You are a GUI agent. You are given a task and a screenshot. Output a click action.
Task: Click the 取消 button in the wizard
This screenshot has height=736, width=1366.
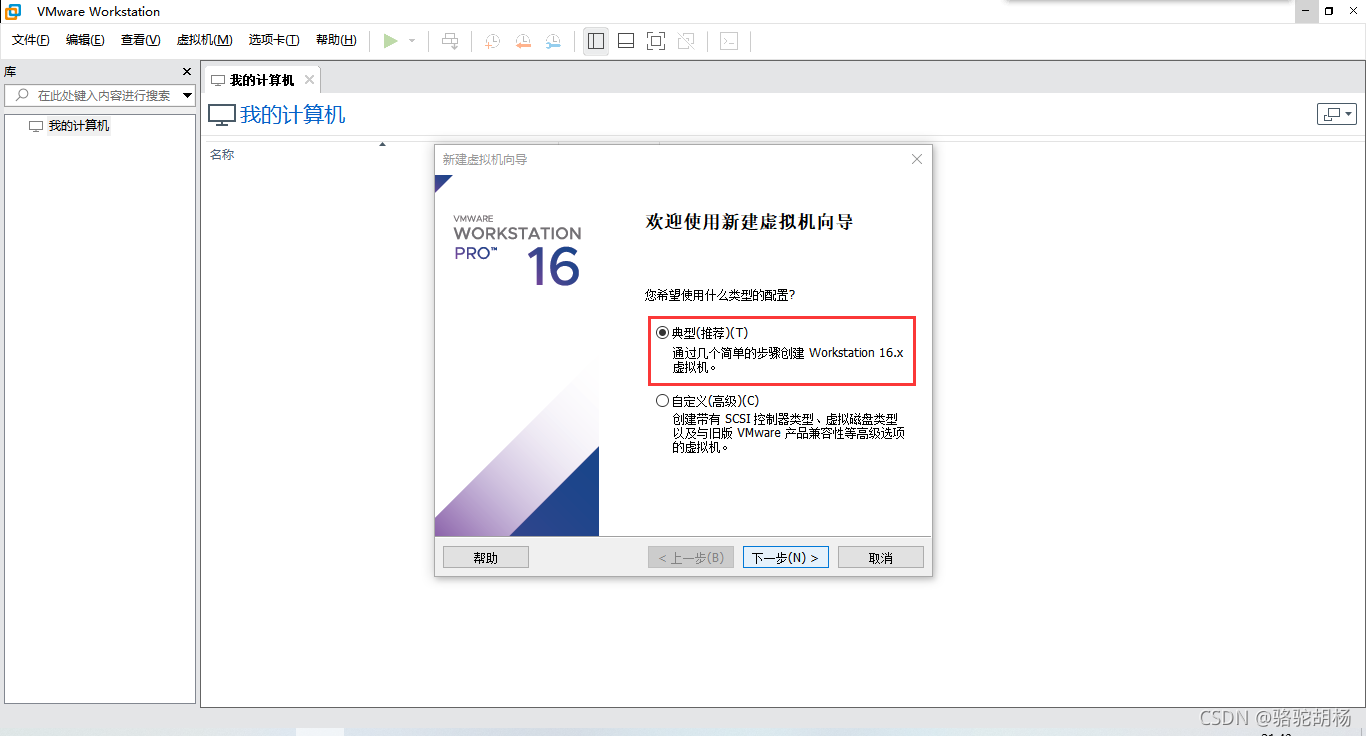click(881, 558)
